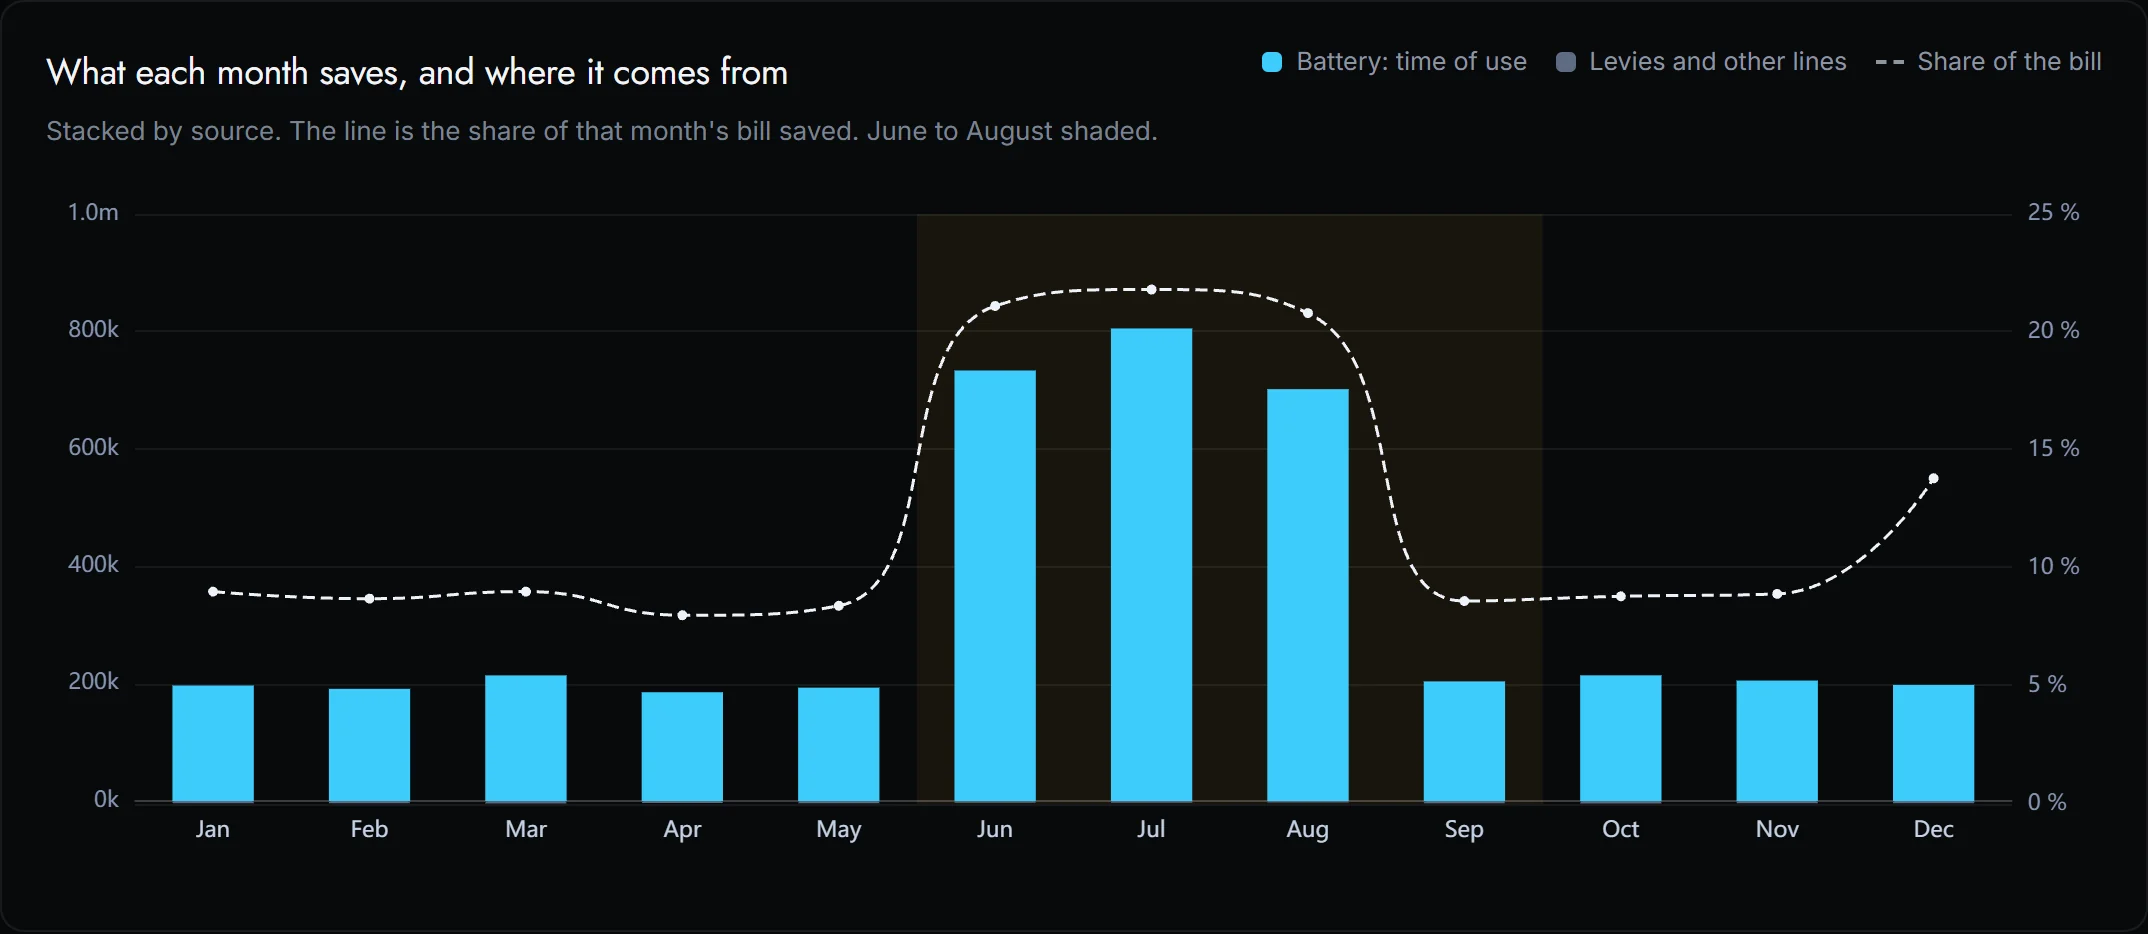Click the May bar
The image size is (2148, 934).
click(x=839, y=744)
